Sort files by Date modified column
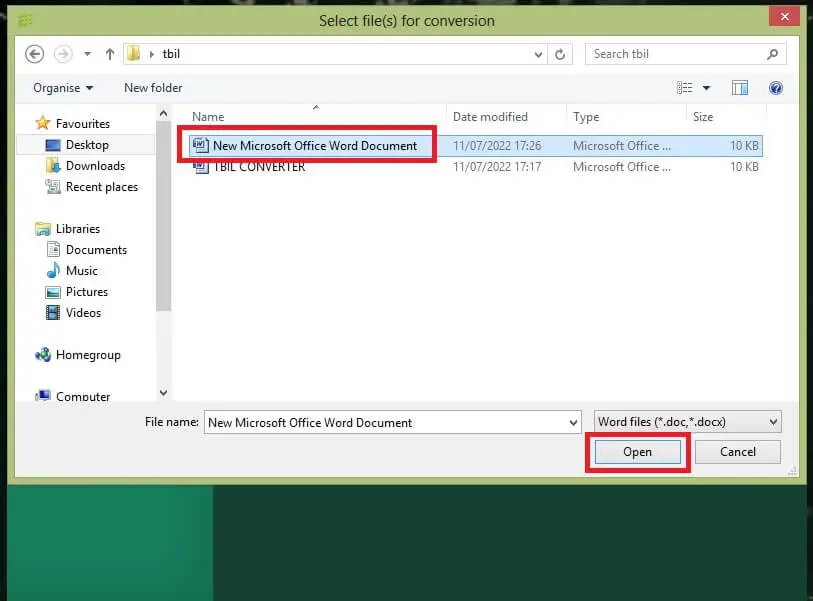The height and width of the screenshot is (601, 813). (x=490, y=117)
